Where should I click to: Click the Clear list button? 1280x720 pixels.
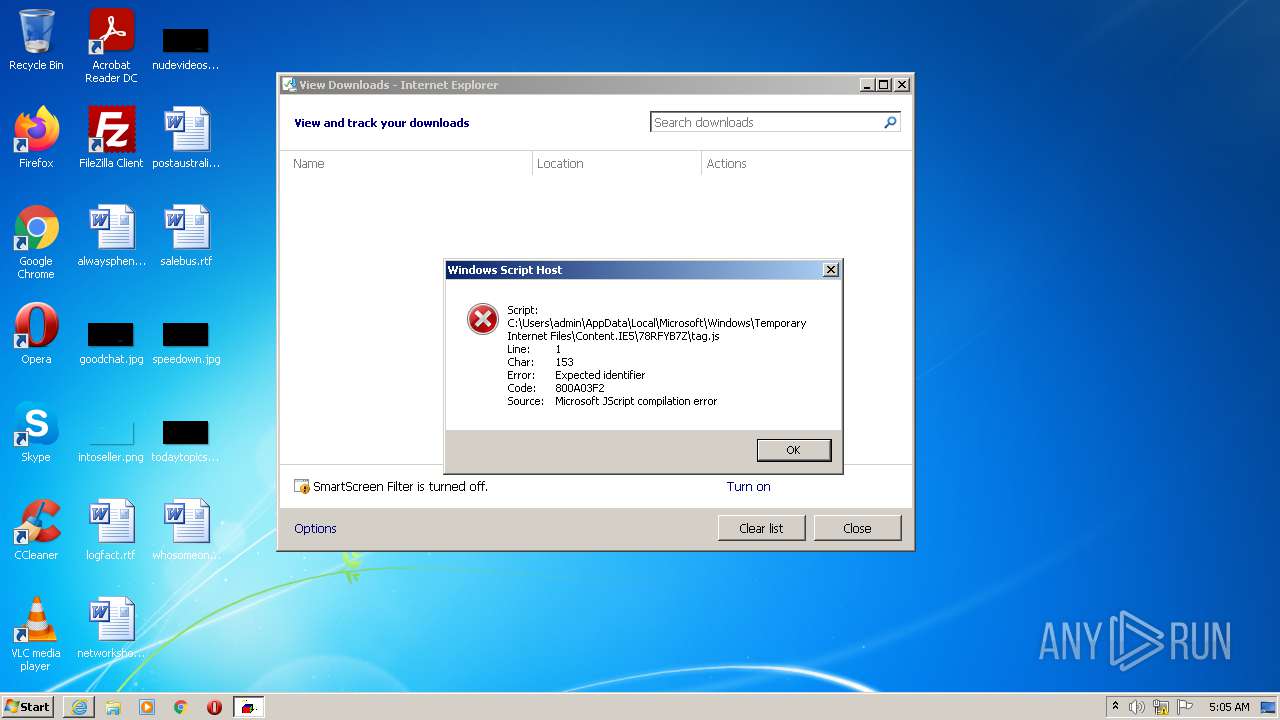coord(761,528)
